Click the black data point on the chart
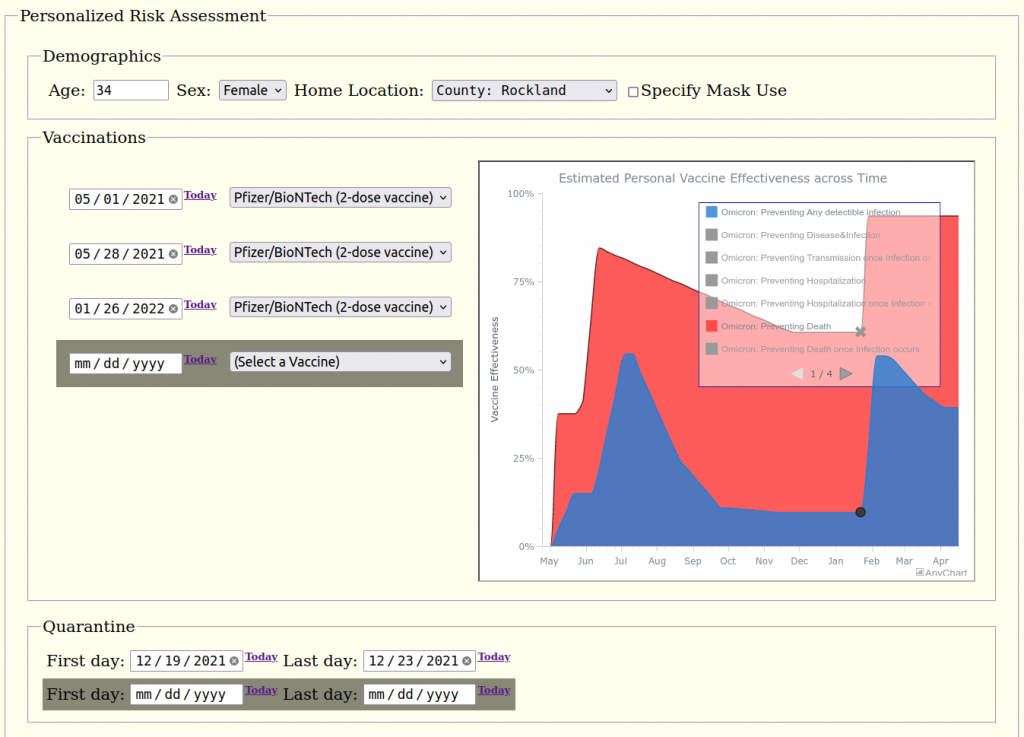 coord(860,512)
